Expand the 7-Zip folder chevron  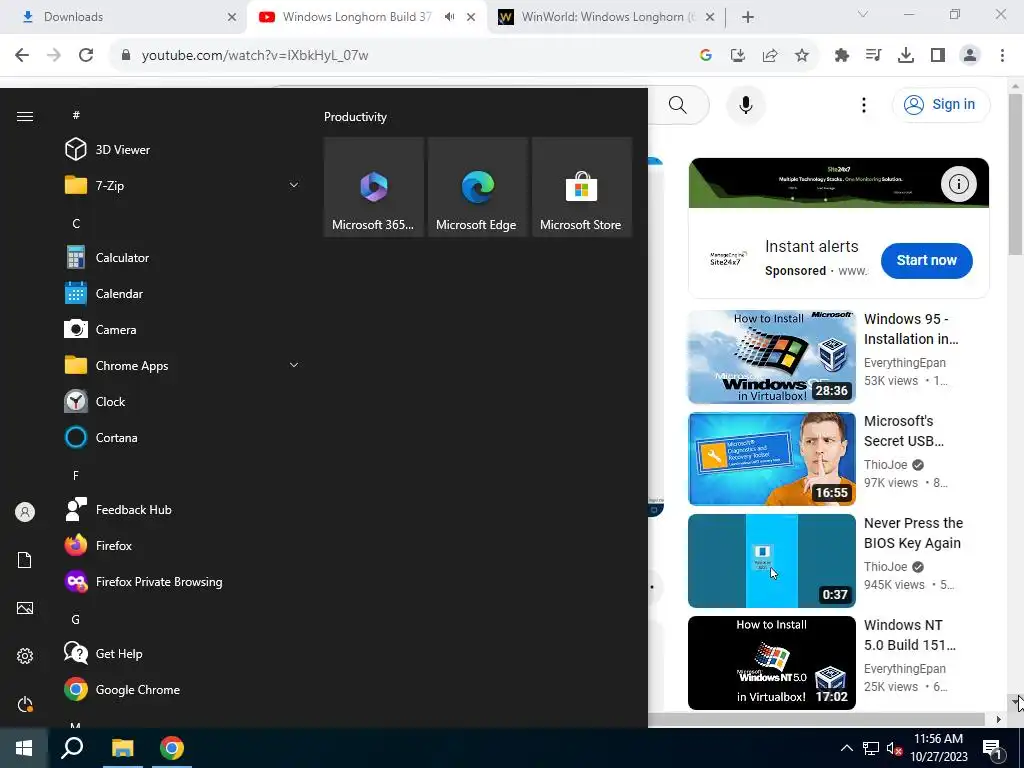294,185
